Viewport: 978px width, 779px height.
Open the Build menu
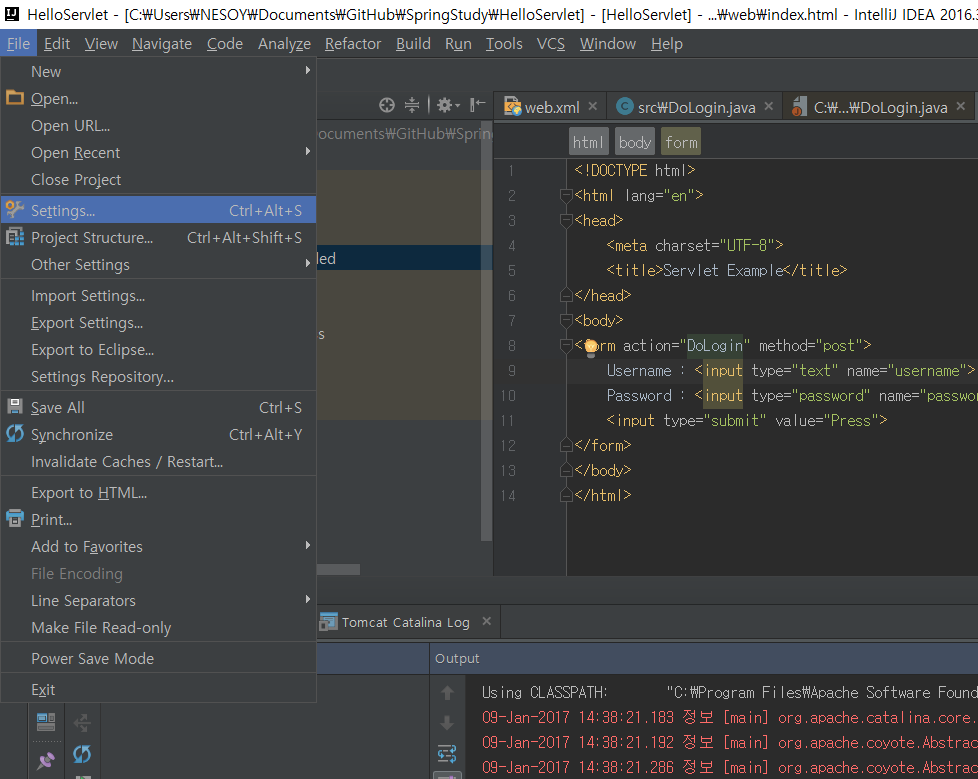[x=413, y=44]
